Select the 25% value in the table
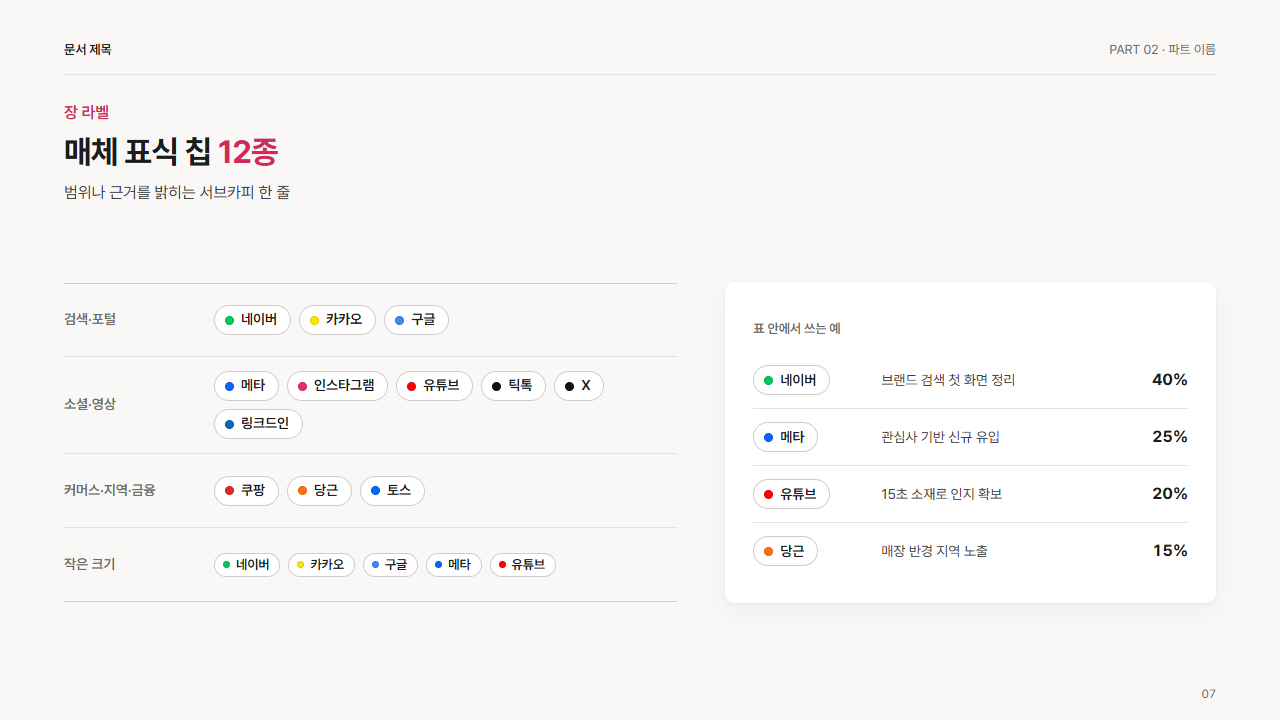The width and height of the screenshot is (1280, 720). 1170,437
